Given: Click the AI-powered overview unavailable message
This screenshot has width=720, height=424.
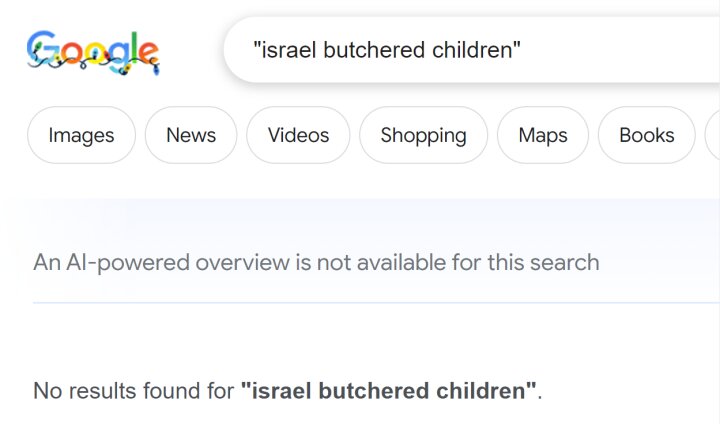Looking at the screenshot, I should (316, 263).
